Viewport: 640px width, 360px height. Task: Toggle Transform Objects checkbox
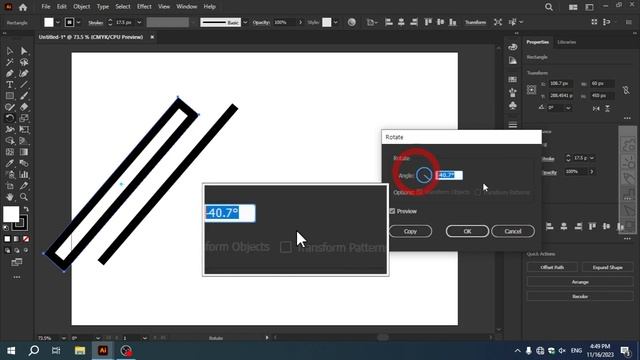420,192
